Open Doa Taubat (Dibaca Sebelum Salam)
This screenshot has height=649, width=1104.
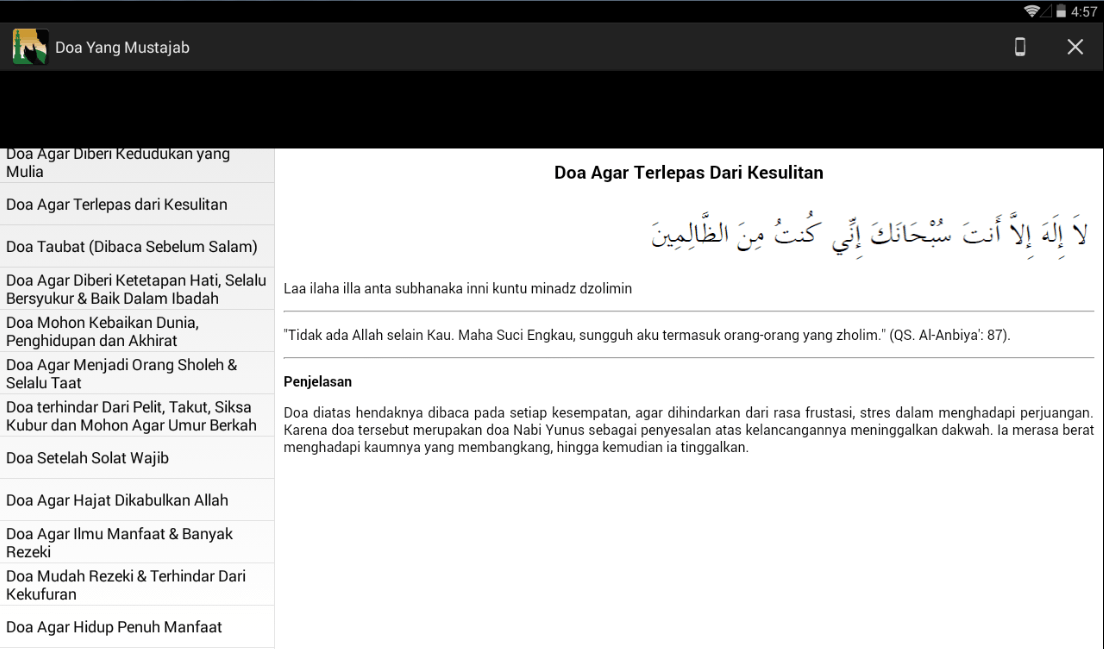(137, 246)
